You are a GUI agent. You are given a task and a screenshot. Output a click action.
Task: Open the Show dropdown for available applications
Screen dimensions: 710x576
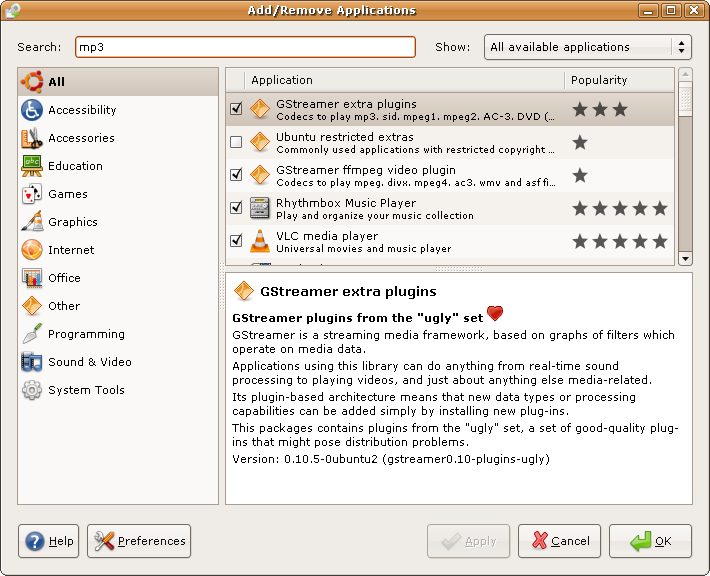pos(588,47)
